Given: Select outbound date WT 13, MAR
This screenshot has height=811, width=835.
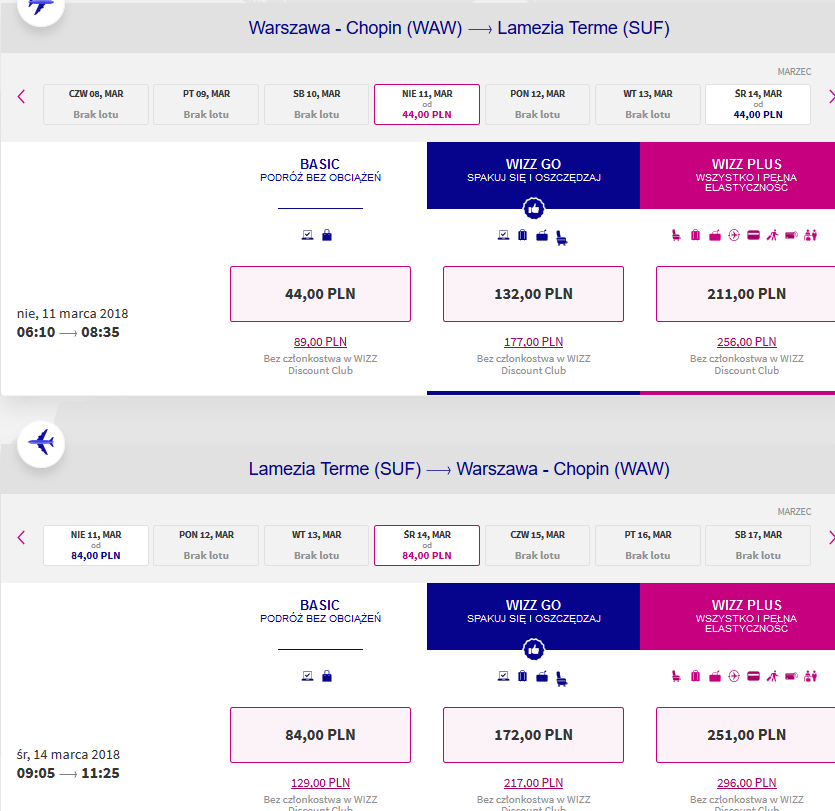Looking at the screenshot, I should 648,104.
